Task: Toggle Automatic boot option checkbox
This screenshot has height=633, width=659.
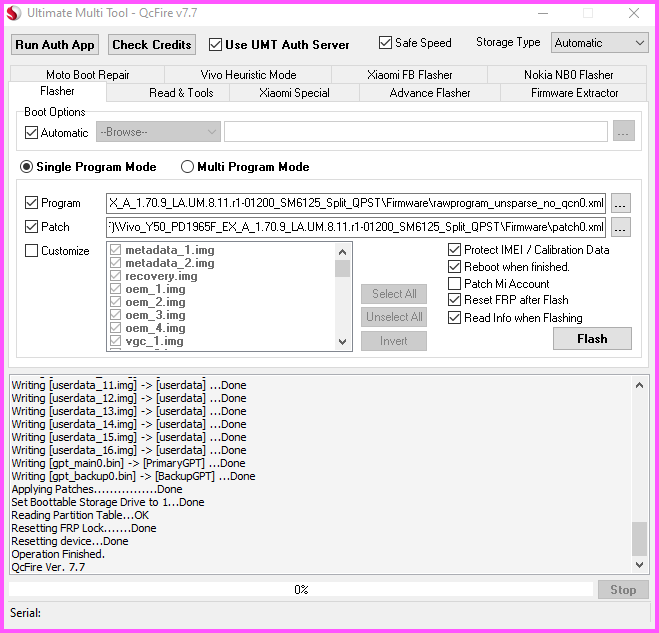Action: pyautogui.click(x=32, y=133)
